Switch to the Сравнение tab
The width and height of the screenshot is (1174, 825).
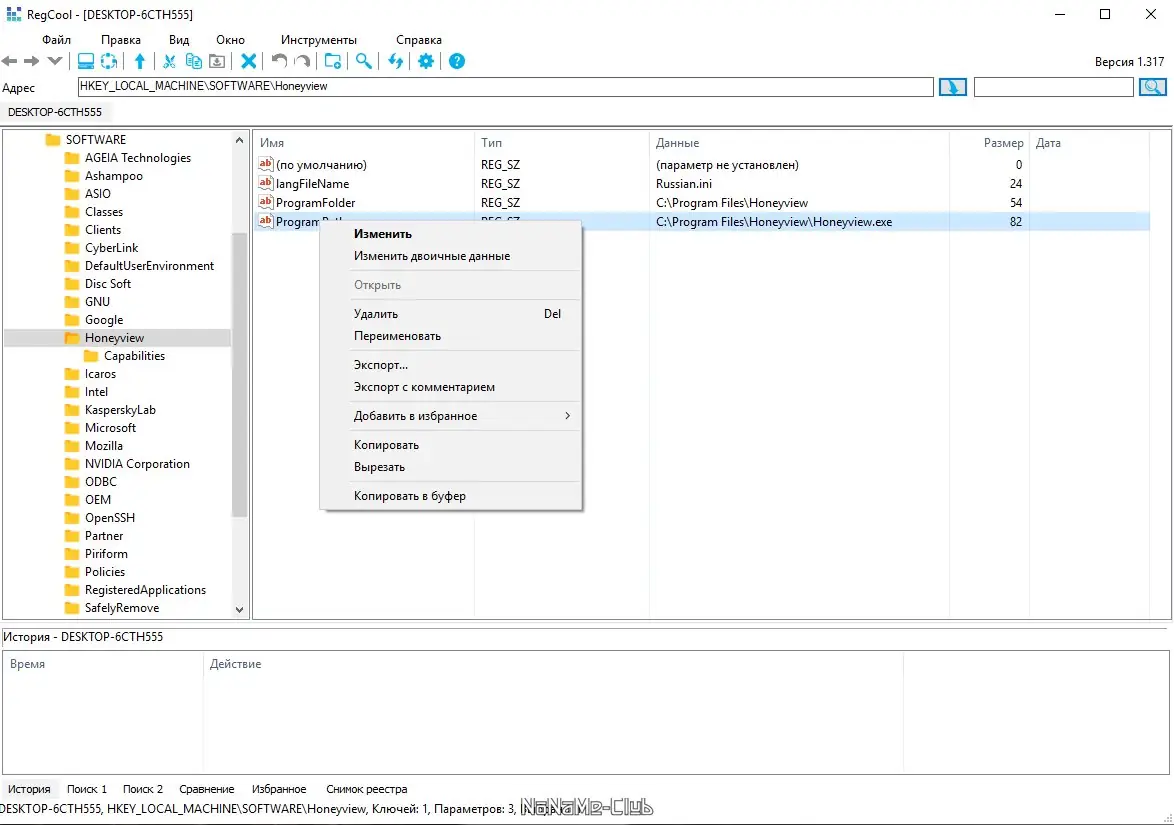[207, 788]
